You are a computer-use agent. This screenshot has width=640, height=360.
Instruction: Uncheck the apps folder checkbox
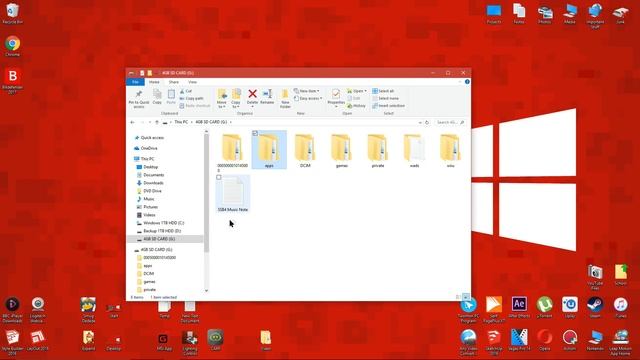[255, 133]
